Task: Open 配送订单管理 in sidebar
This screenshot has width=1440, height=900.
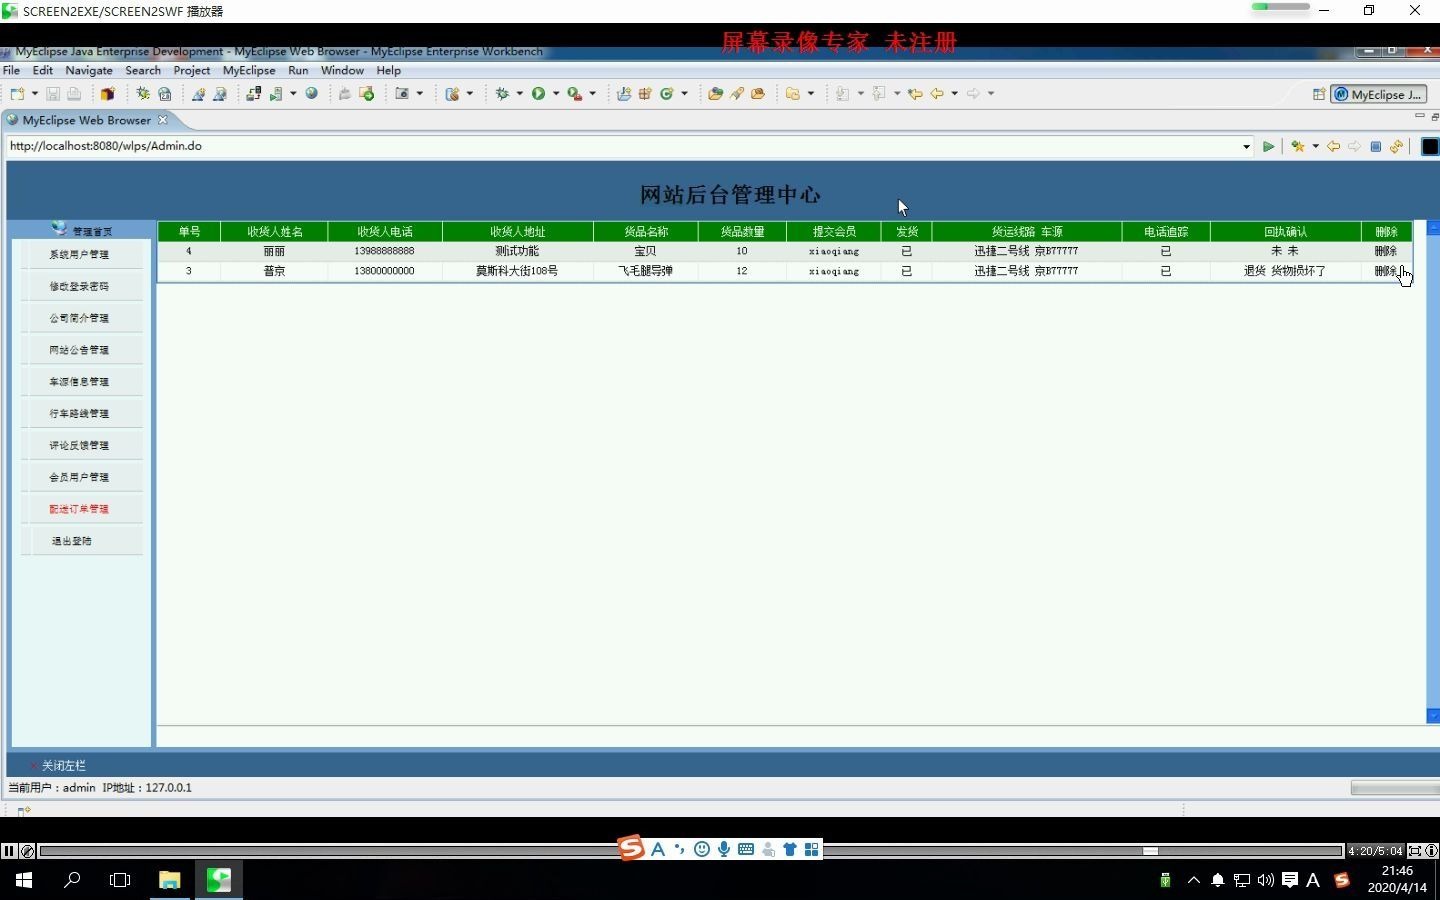Action: [79, 509]
